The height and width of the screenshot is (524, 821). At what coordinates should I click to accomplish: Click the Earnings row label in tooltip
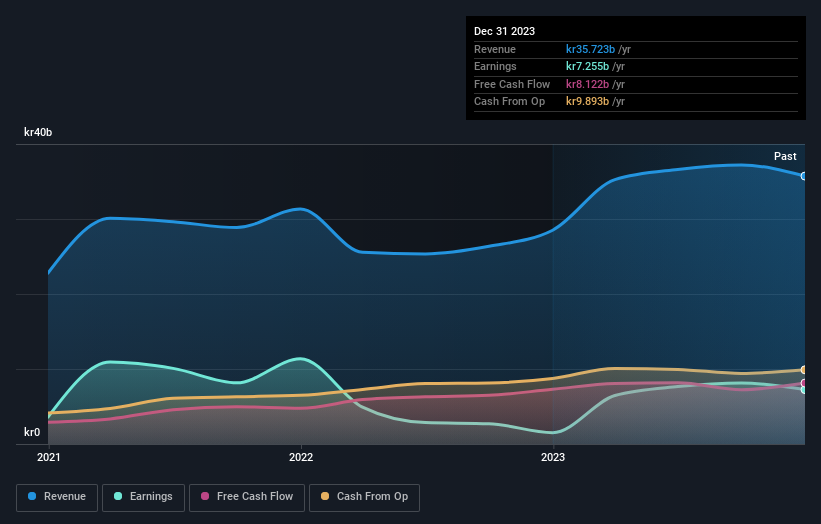[x=495, y=66]
